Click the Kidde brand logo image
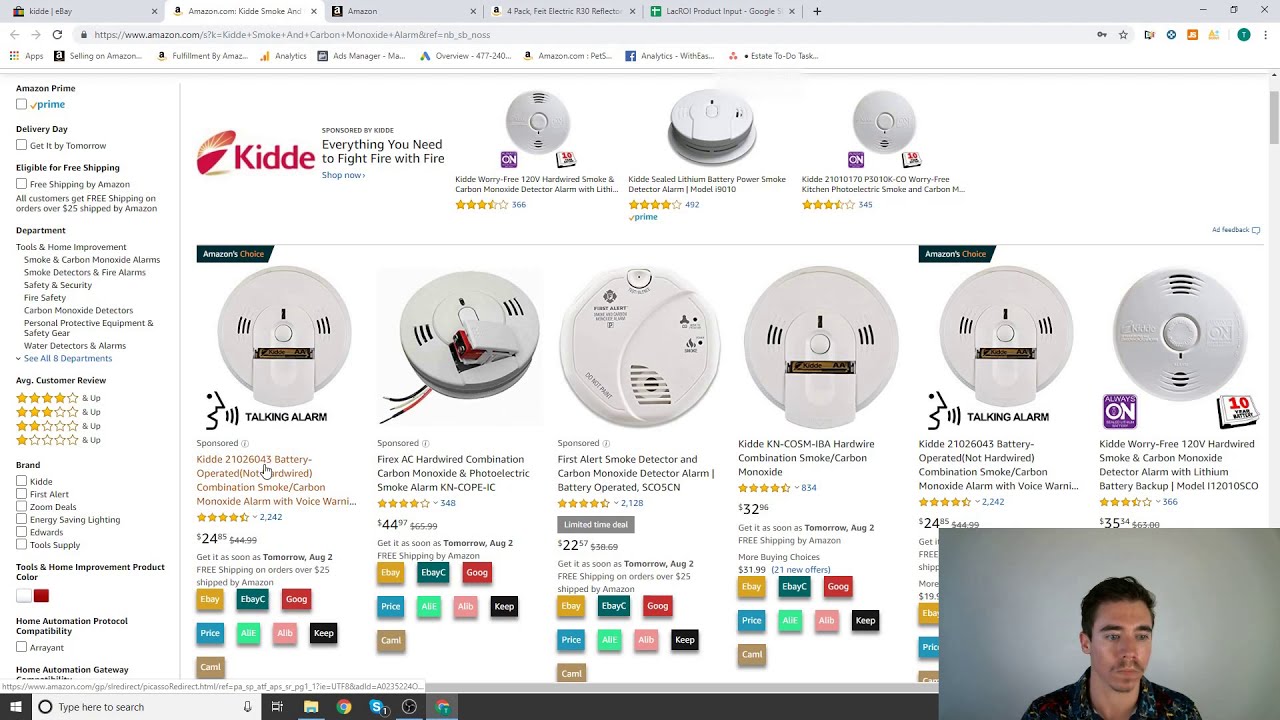 tap(256, 153)
